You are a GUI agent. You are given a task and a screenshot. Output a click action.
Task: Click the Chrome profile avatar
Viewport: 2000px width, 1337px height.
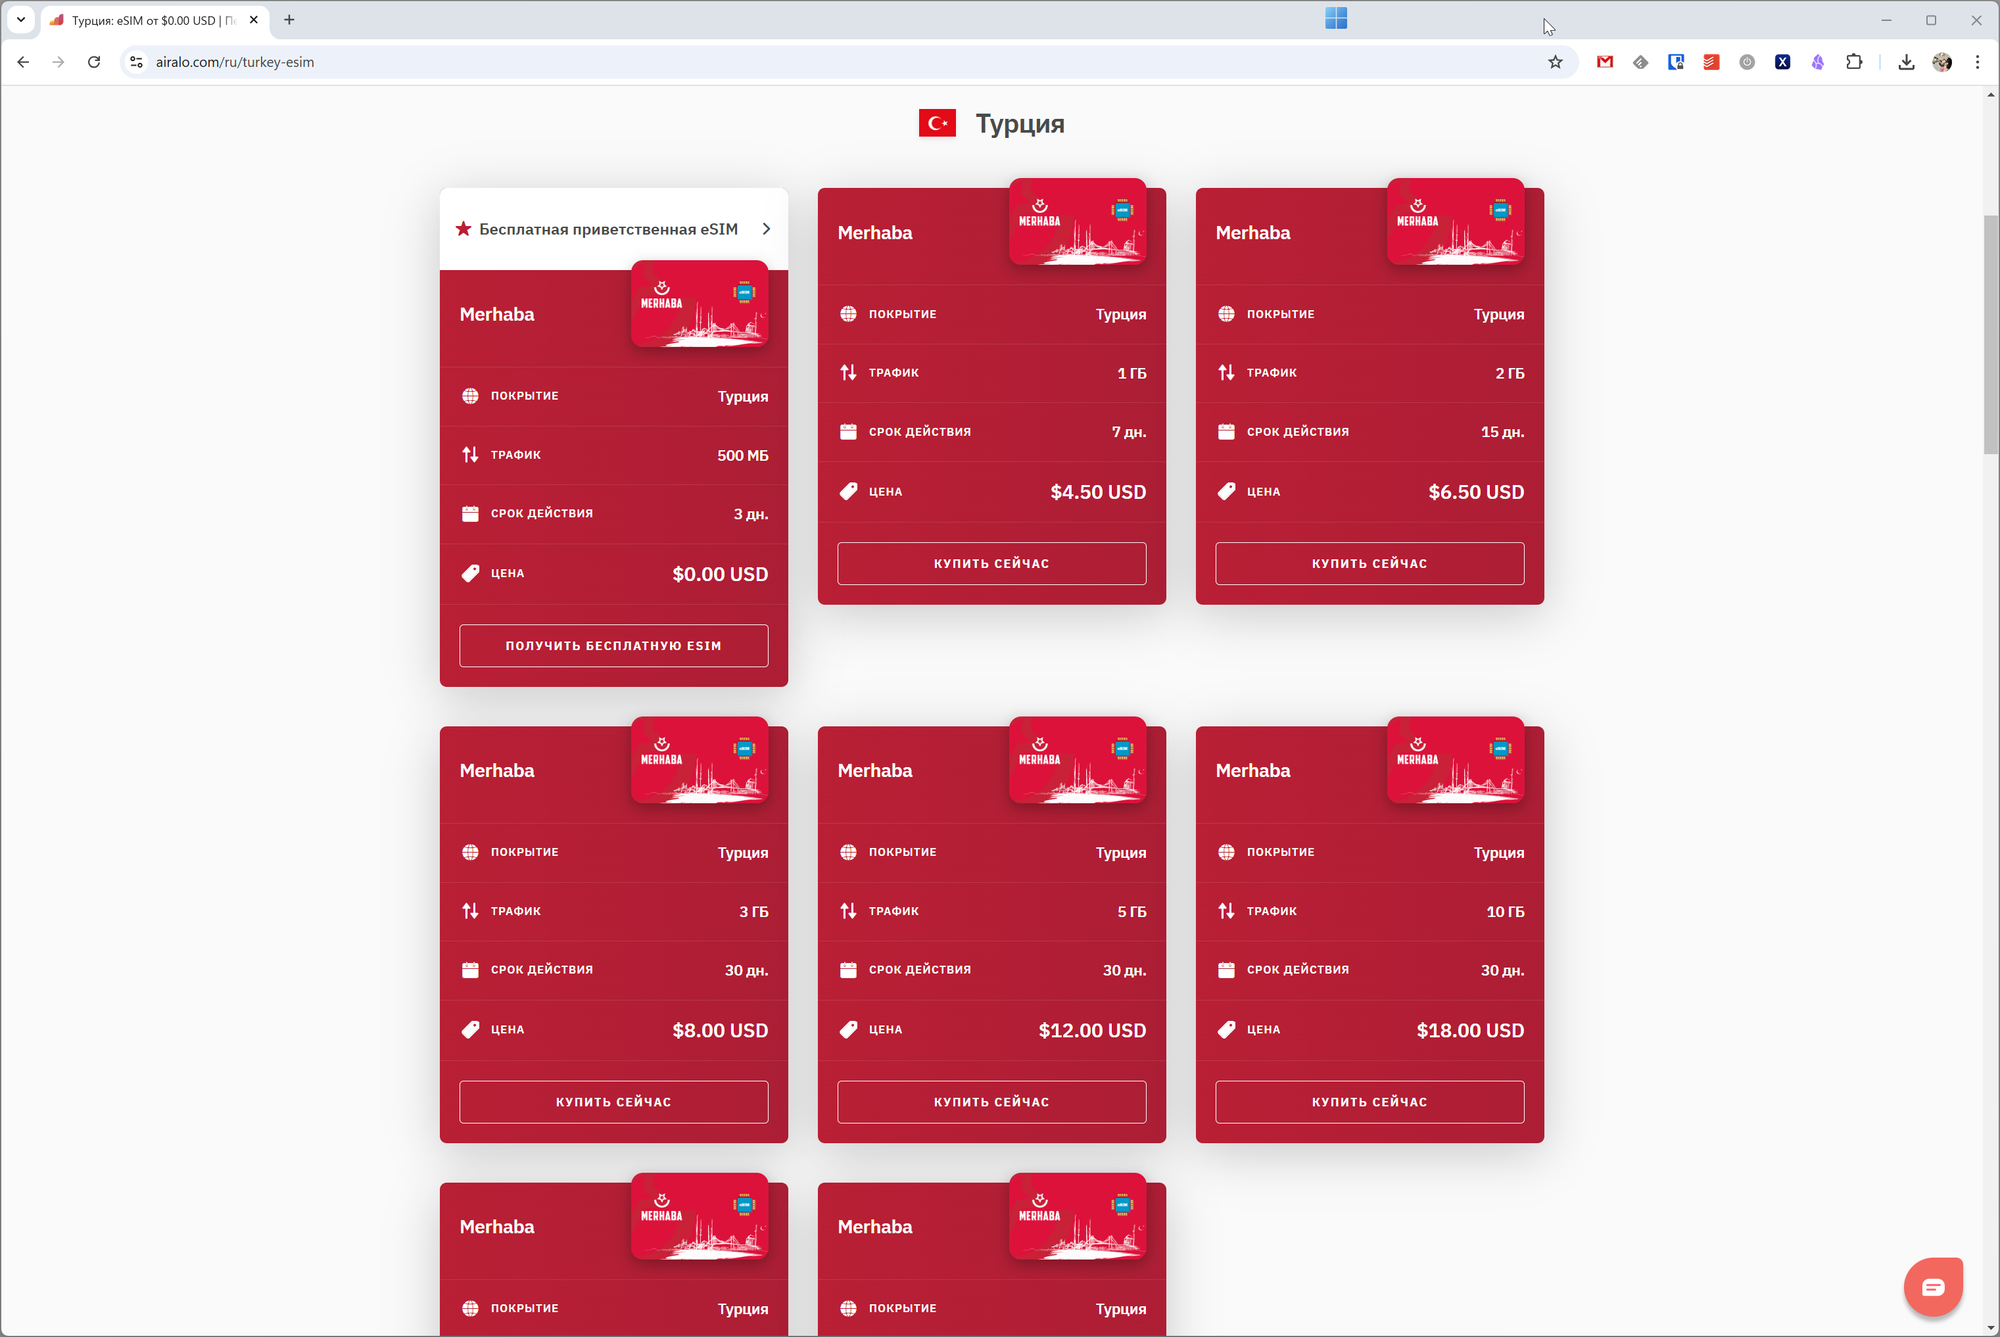click(x=1942, y=62)
